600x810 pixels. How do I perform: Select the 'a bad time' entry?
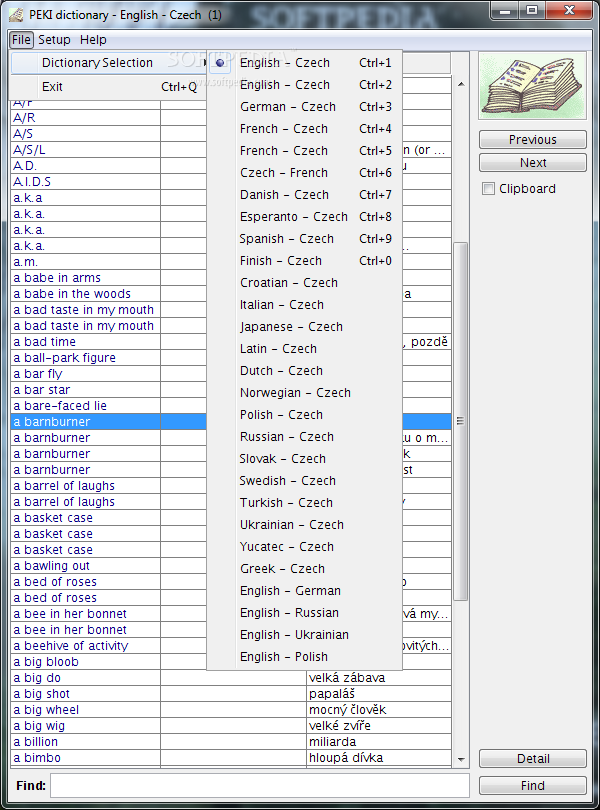click(86, 342)
